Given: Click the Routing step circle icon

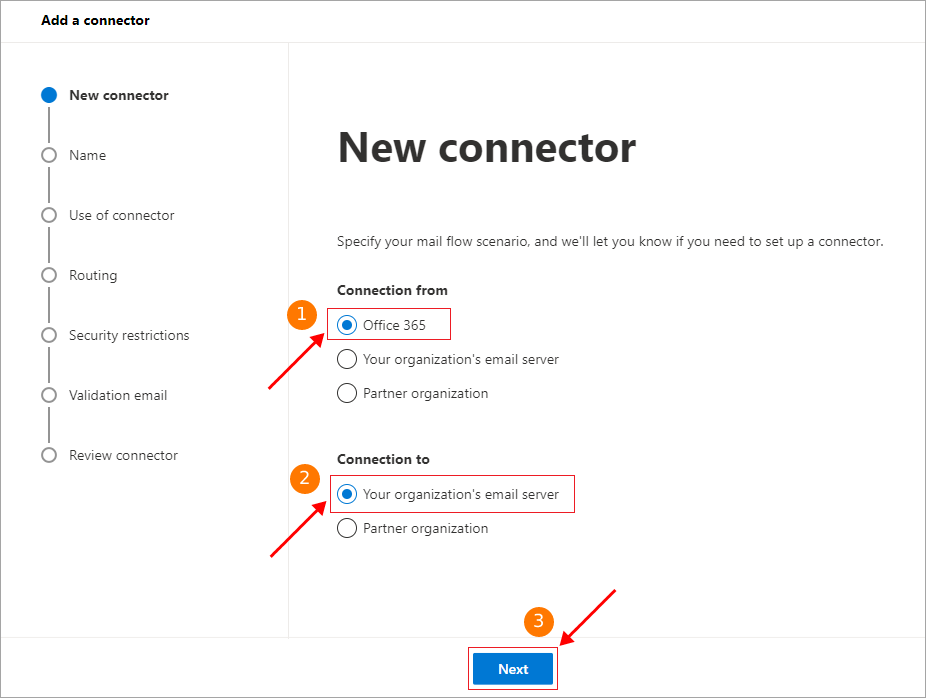Looking at the screenshot, I should pos(49,275).
